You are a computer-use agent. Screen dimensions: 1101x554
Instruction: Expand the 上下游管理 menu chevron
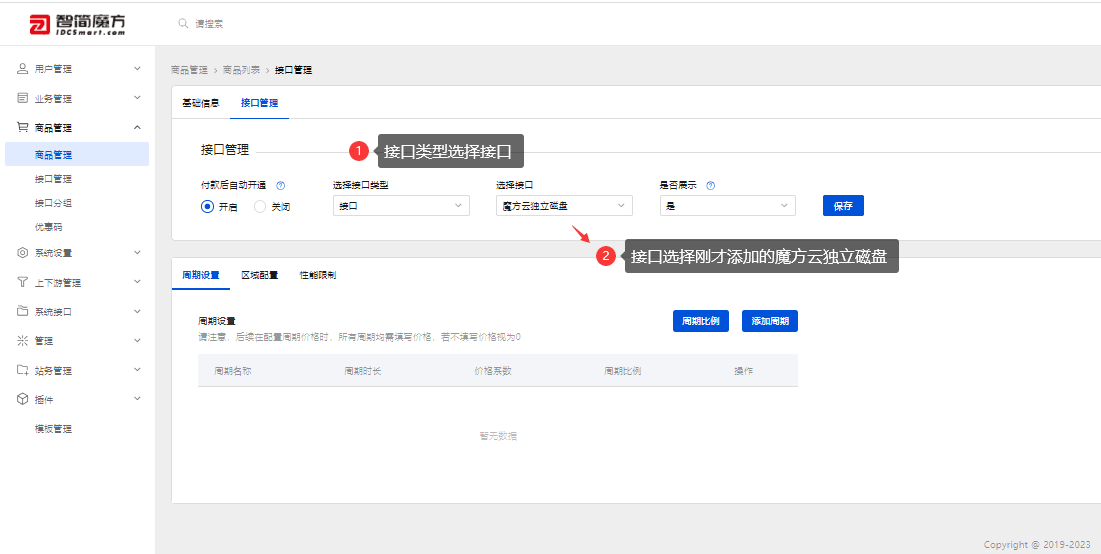click(x=138, y=282)
